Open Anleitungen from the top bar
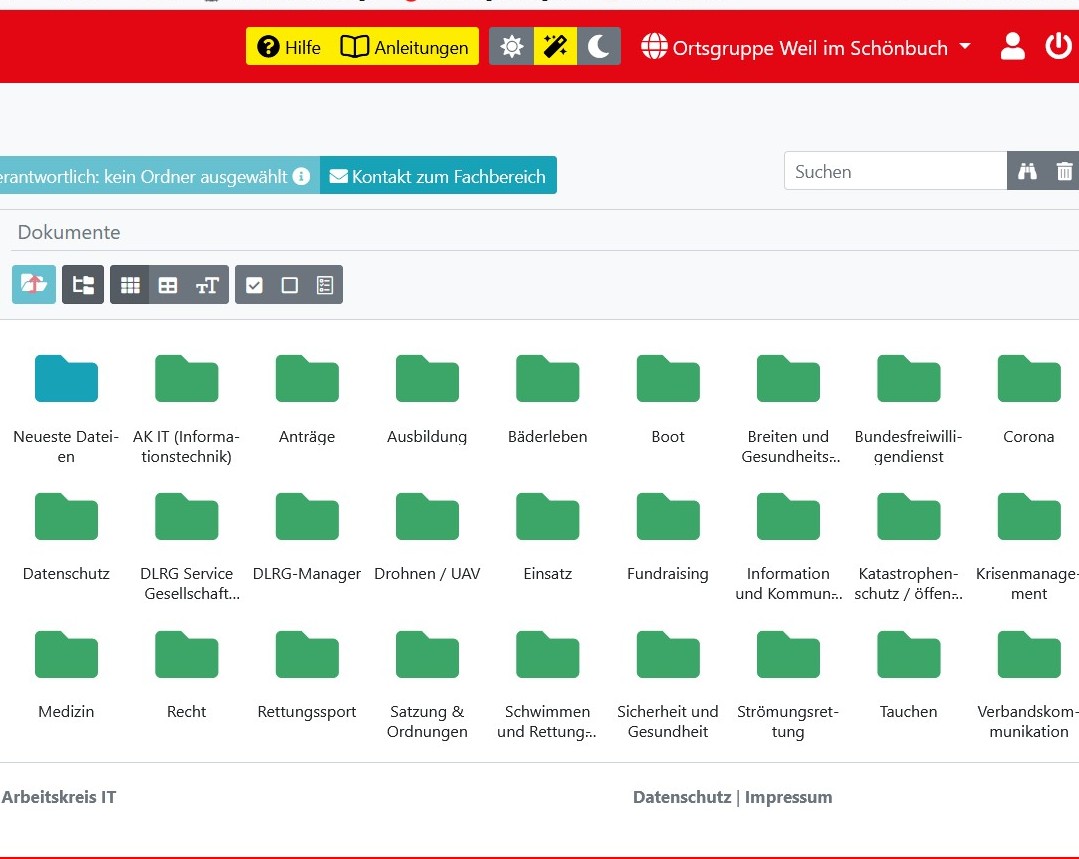The height and width of the screenshot is (859, 1079). click(405, 47)
